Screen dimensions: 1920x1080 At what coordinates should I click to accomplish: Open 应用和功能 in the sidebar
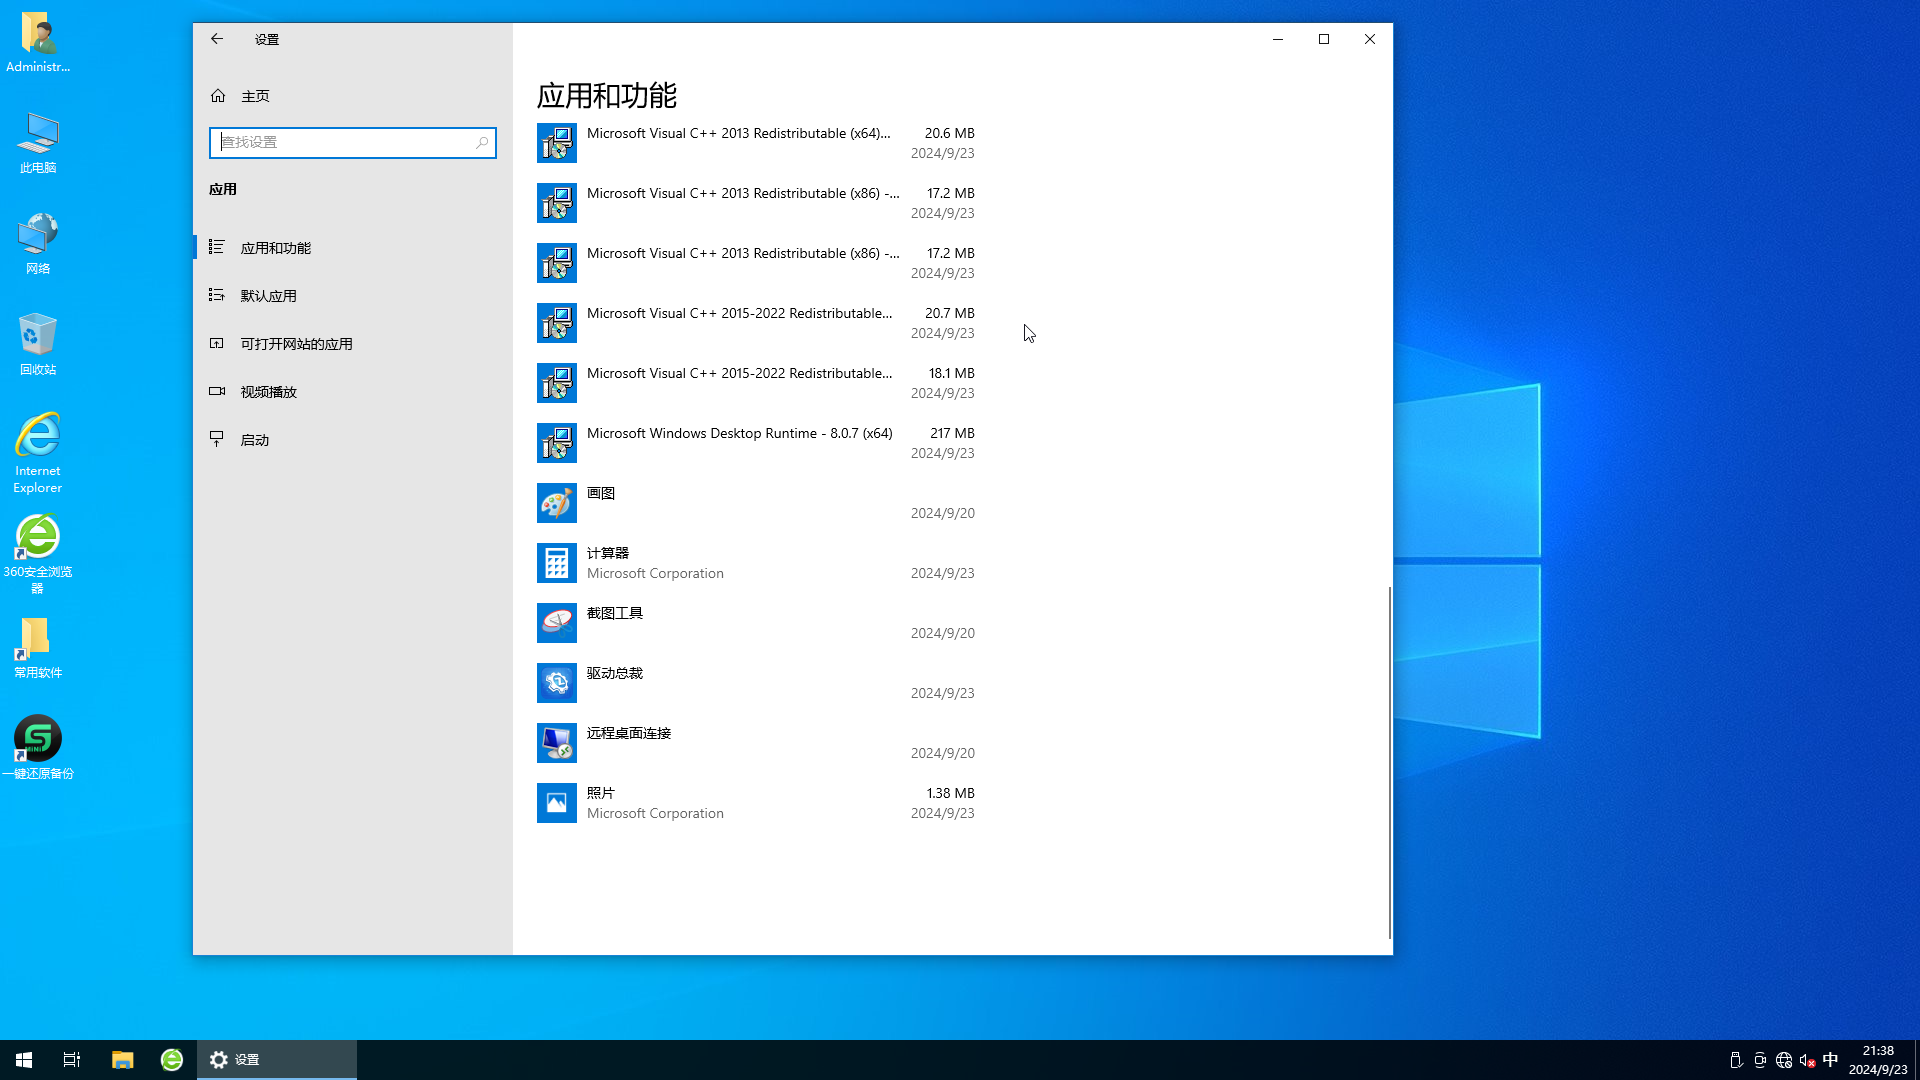coord(353,248)
